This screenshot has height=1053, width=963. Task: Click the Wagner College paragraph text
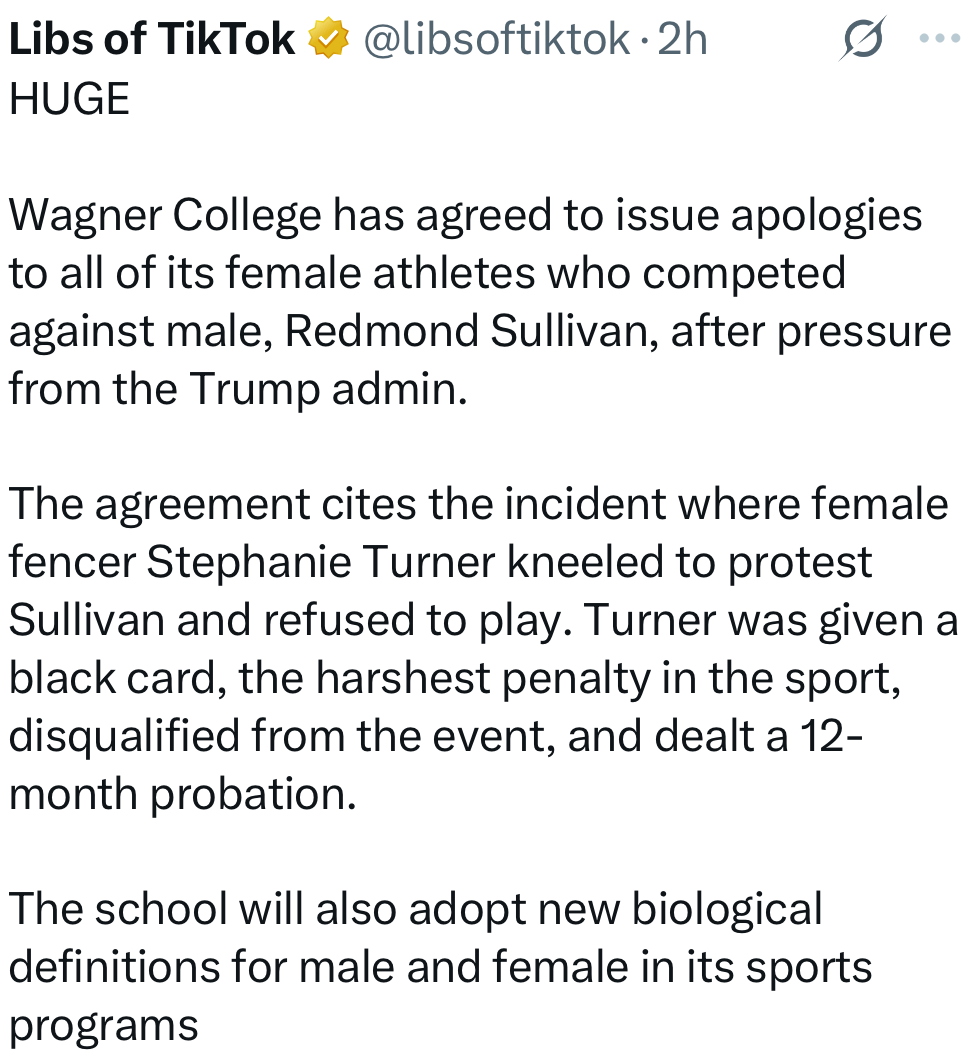click(465, 215)
